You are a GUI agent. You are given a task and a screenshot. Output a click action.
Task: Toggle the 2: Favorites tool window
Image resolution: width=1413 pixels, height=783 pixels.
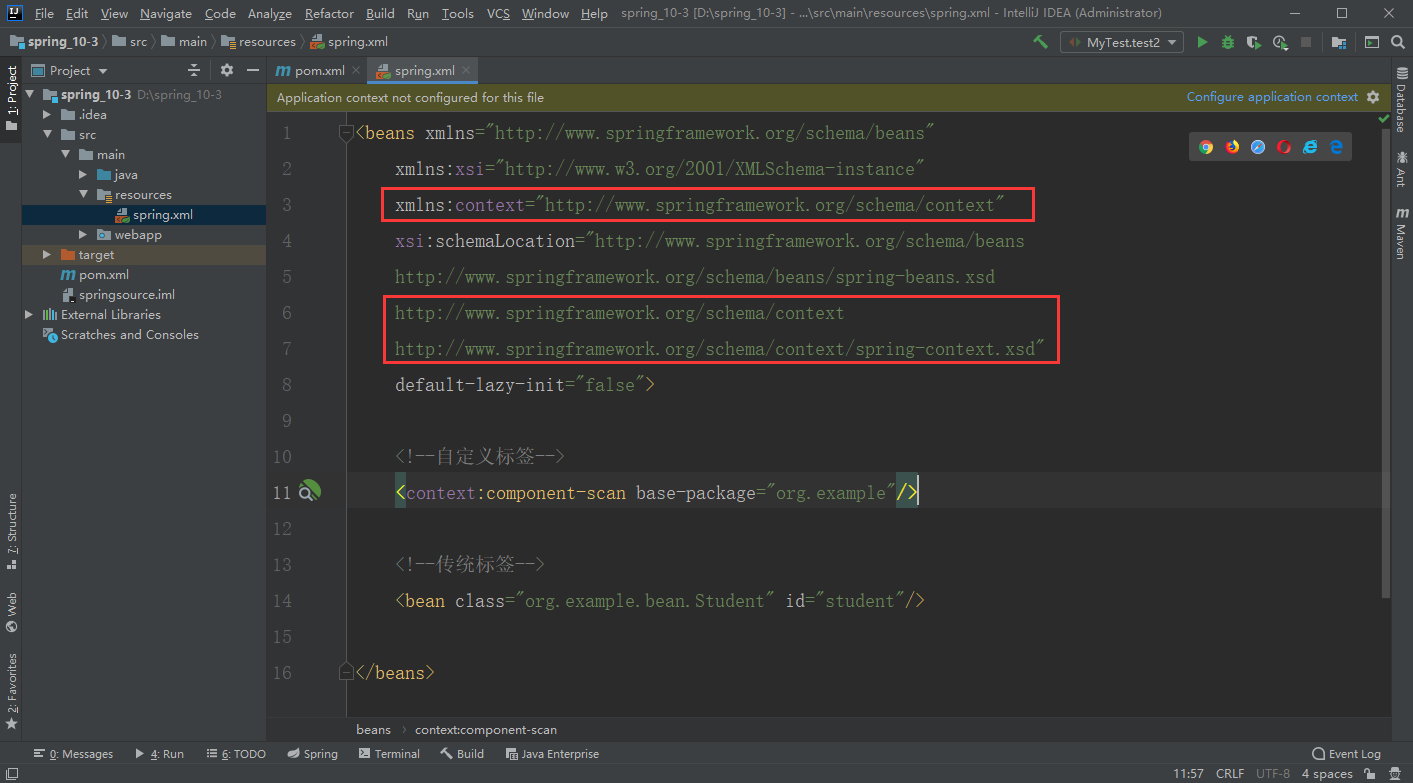(11, 691)
